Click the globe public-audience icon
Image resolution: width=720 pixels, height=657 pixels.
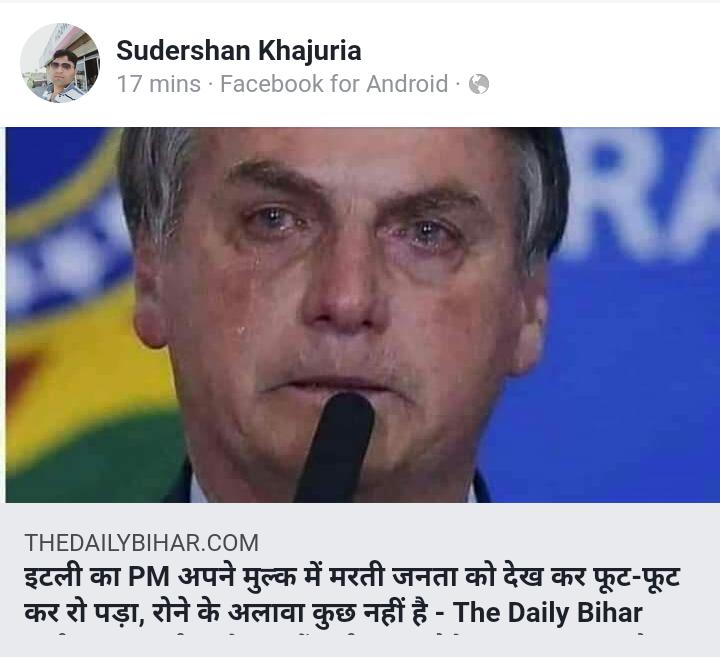point(479,84)
